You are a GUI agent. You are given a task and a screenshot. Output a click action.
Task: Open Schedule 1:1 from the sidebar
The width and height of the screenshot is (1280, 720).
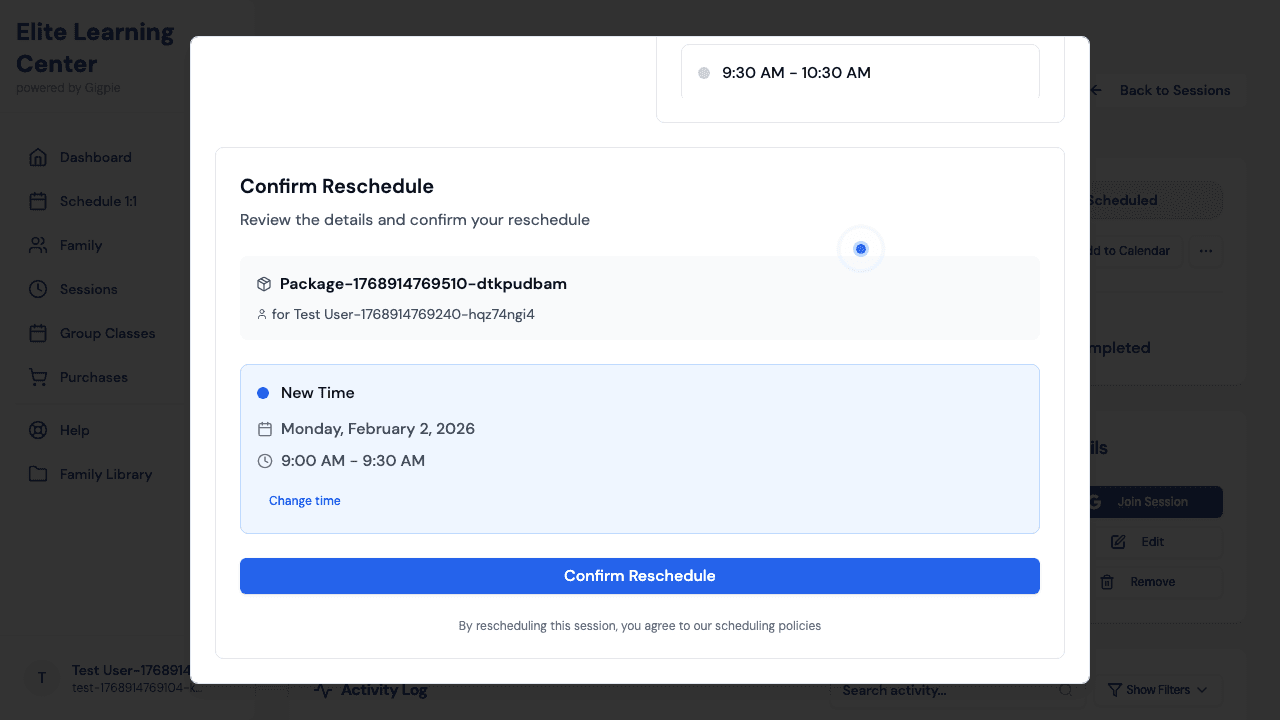36,201
